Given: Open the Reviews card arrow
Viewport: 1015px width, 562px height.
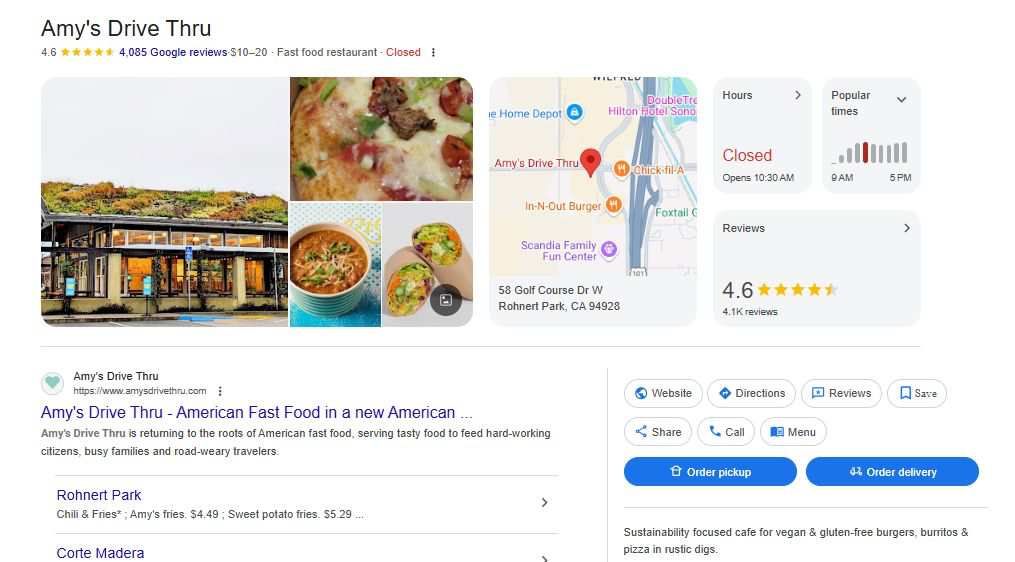Looking at the screenshot, I should click(907, 228).
